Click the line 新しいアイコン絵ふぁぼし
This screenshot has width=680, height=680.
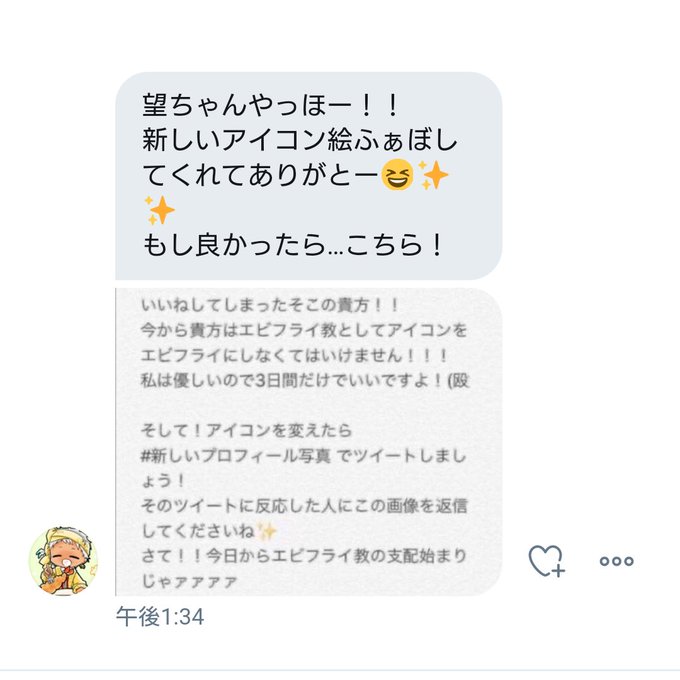(300, 140)
